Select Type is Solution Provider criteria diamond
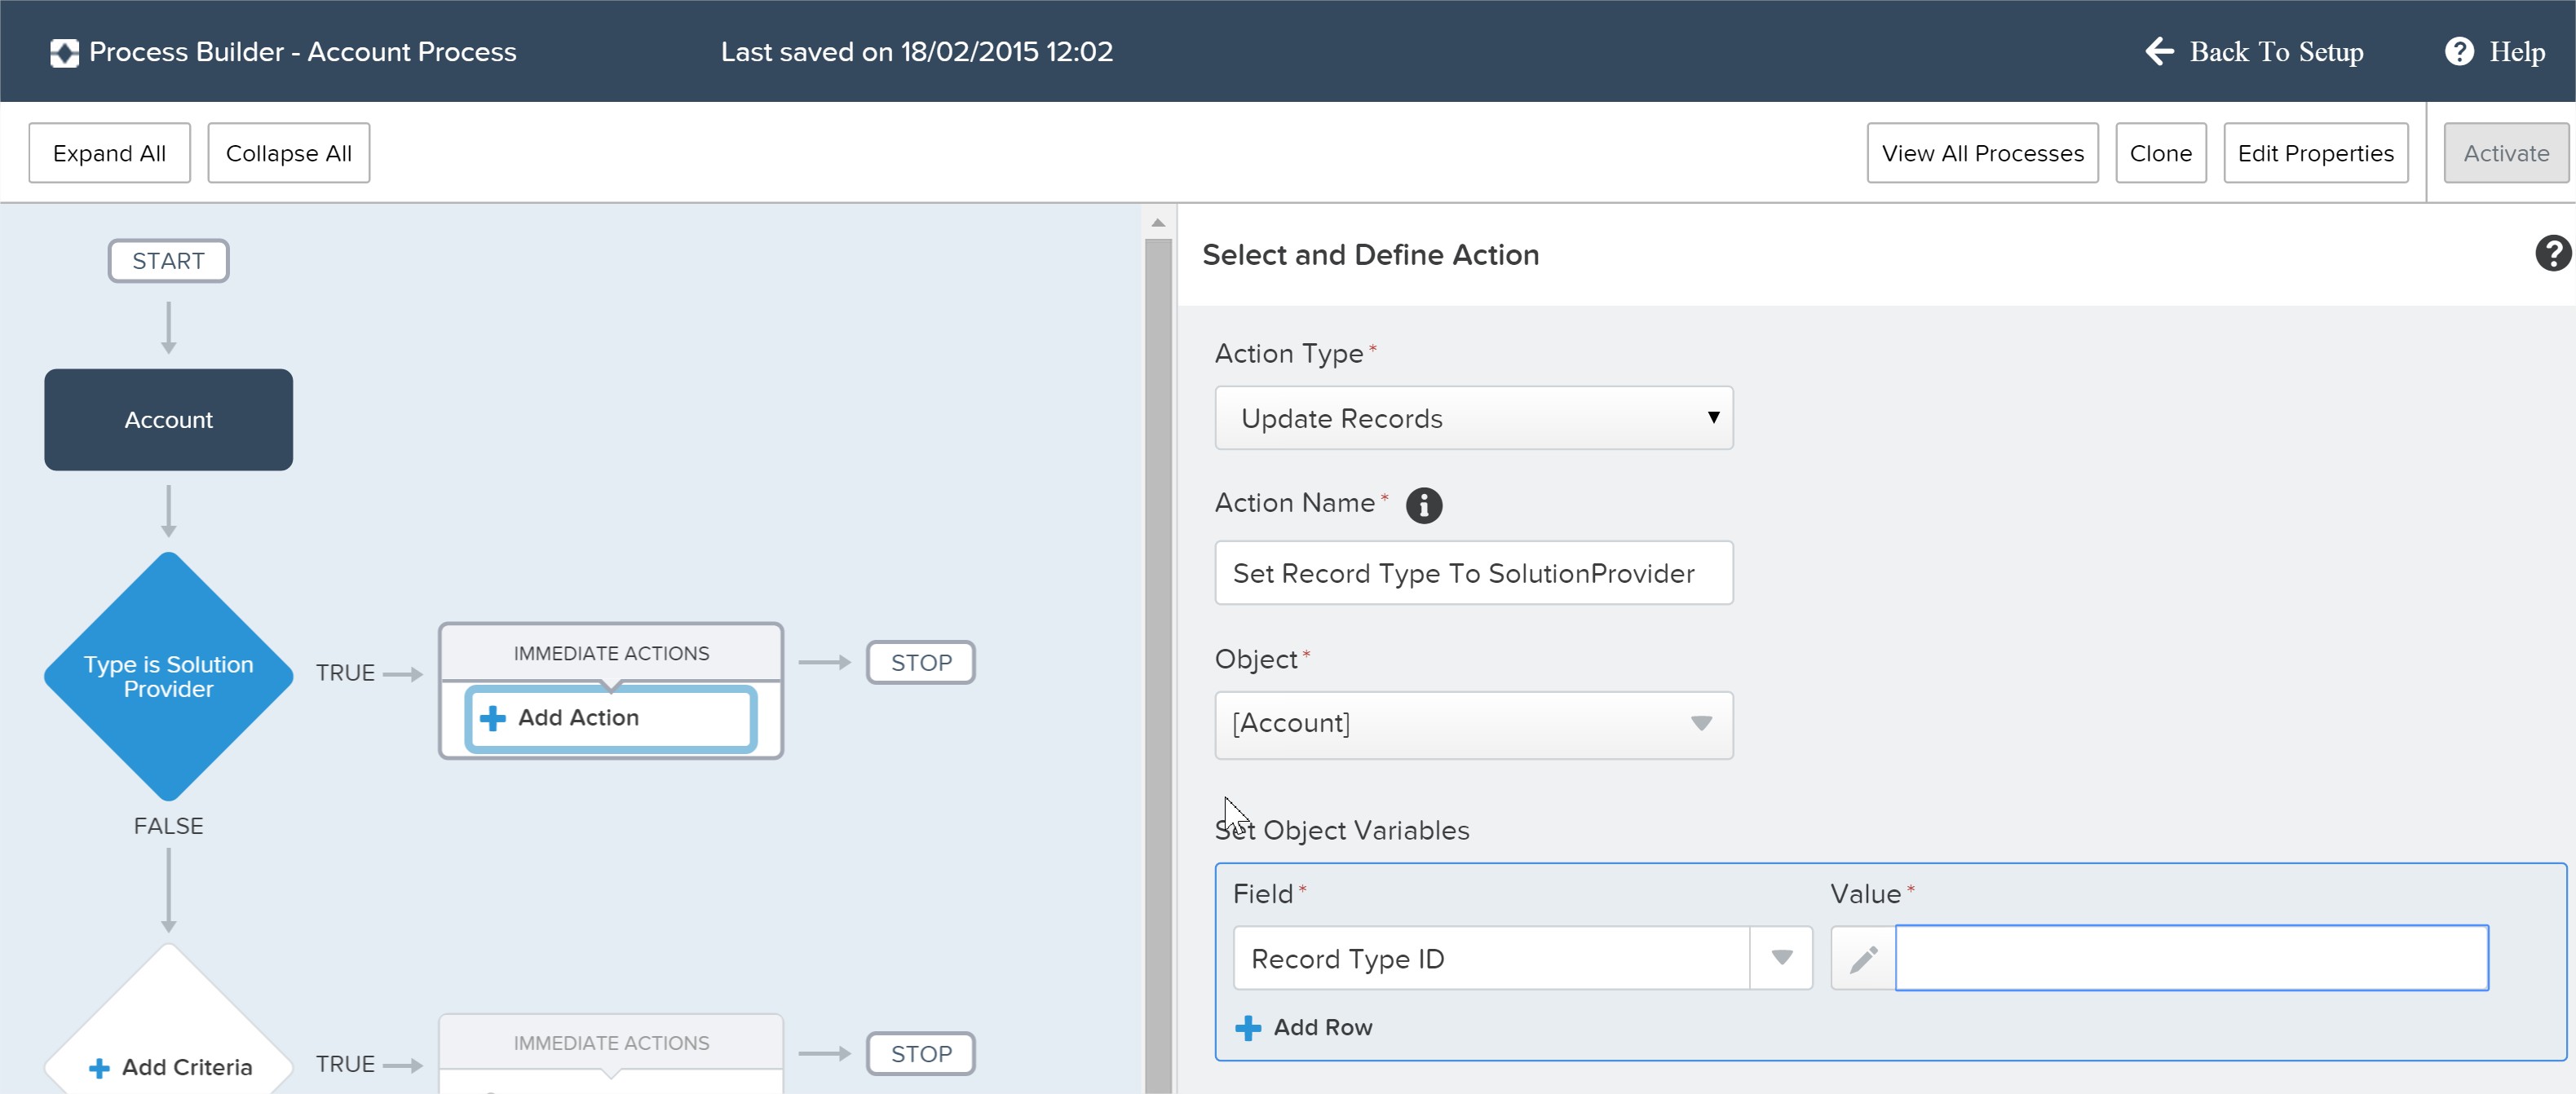Screen dimensions: 2576x1094 coord(168,677)
